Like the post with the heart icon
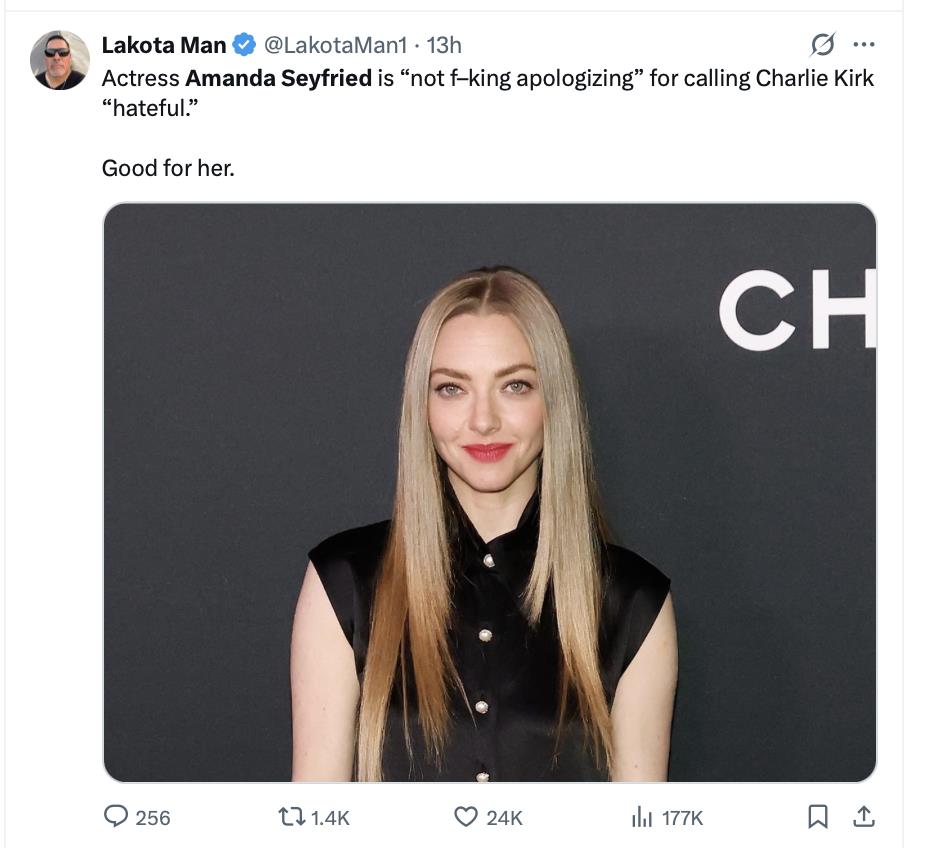This screenshot has height=848, width=938. click(x=465, y=817)
